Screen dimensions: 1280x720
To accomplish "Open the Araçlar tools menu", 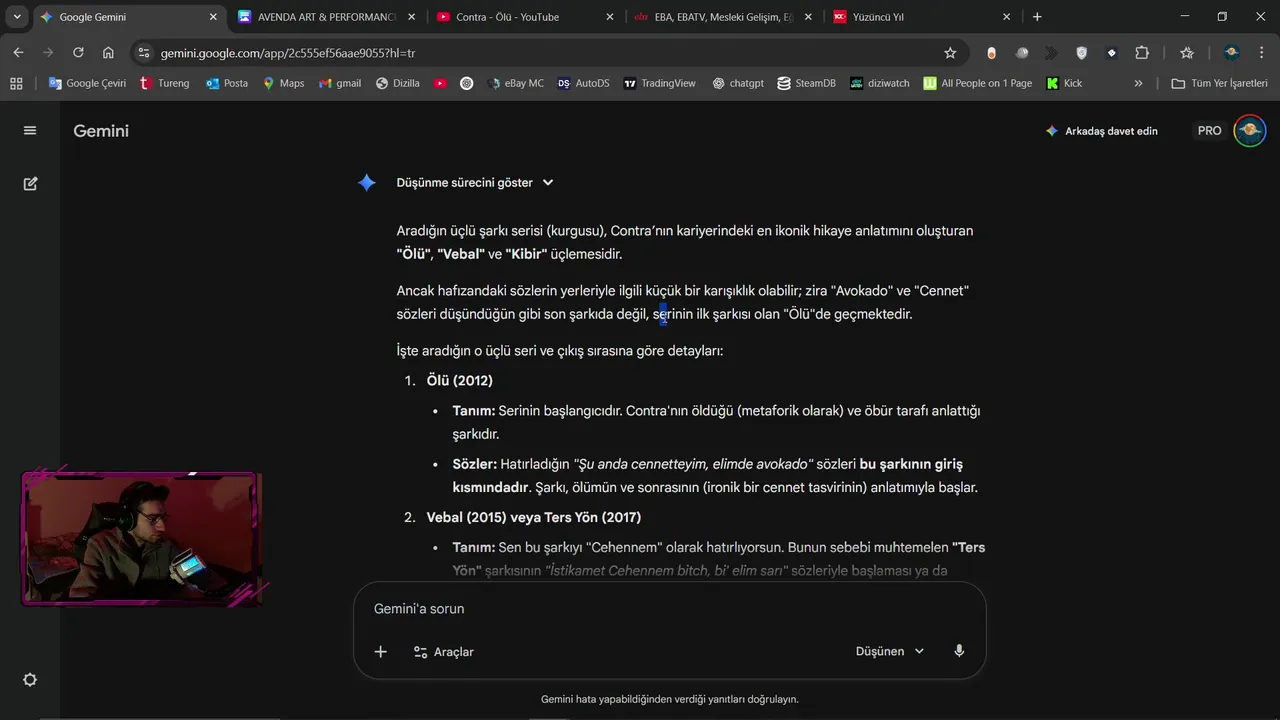I will click(443, 652).
